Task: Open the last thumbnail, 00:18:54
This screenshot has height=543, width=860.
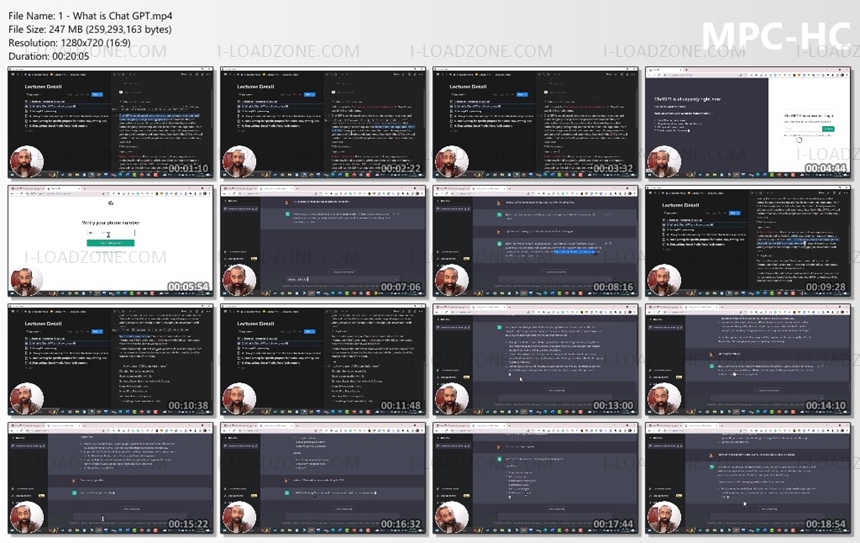Action: (x=748, y=479)
